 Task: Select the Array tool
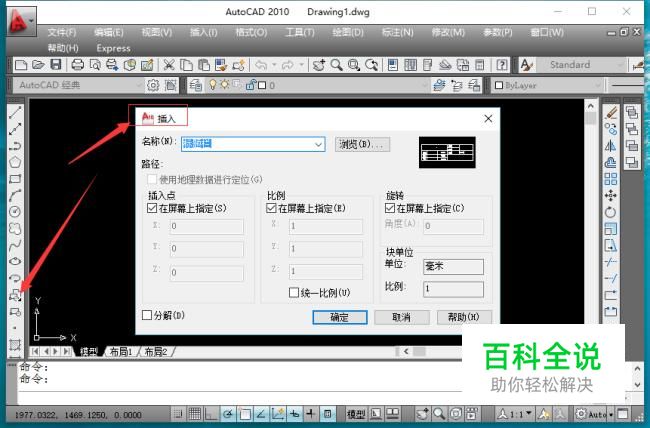point(611,179)
